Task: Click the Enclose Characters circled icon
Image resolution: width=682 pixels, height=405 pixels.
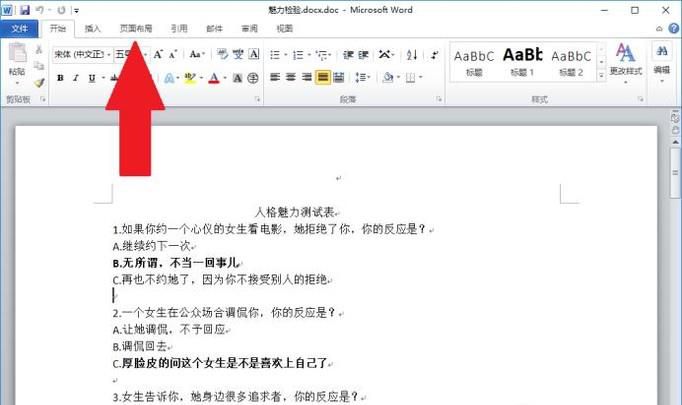Action: tap(253, 78)
